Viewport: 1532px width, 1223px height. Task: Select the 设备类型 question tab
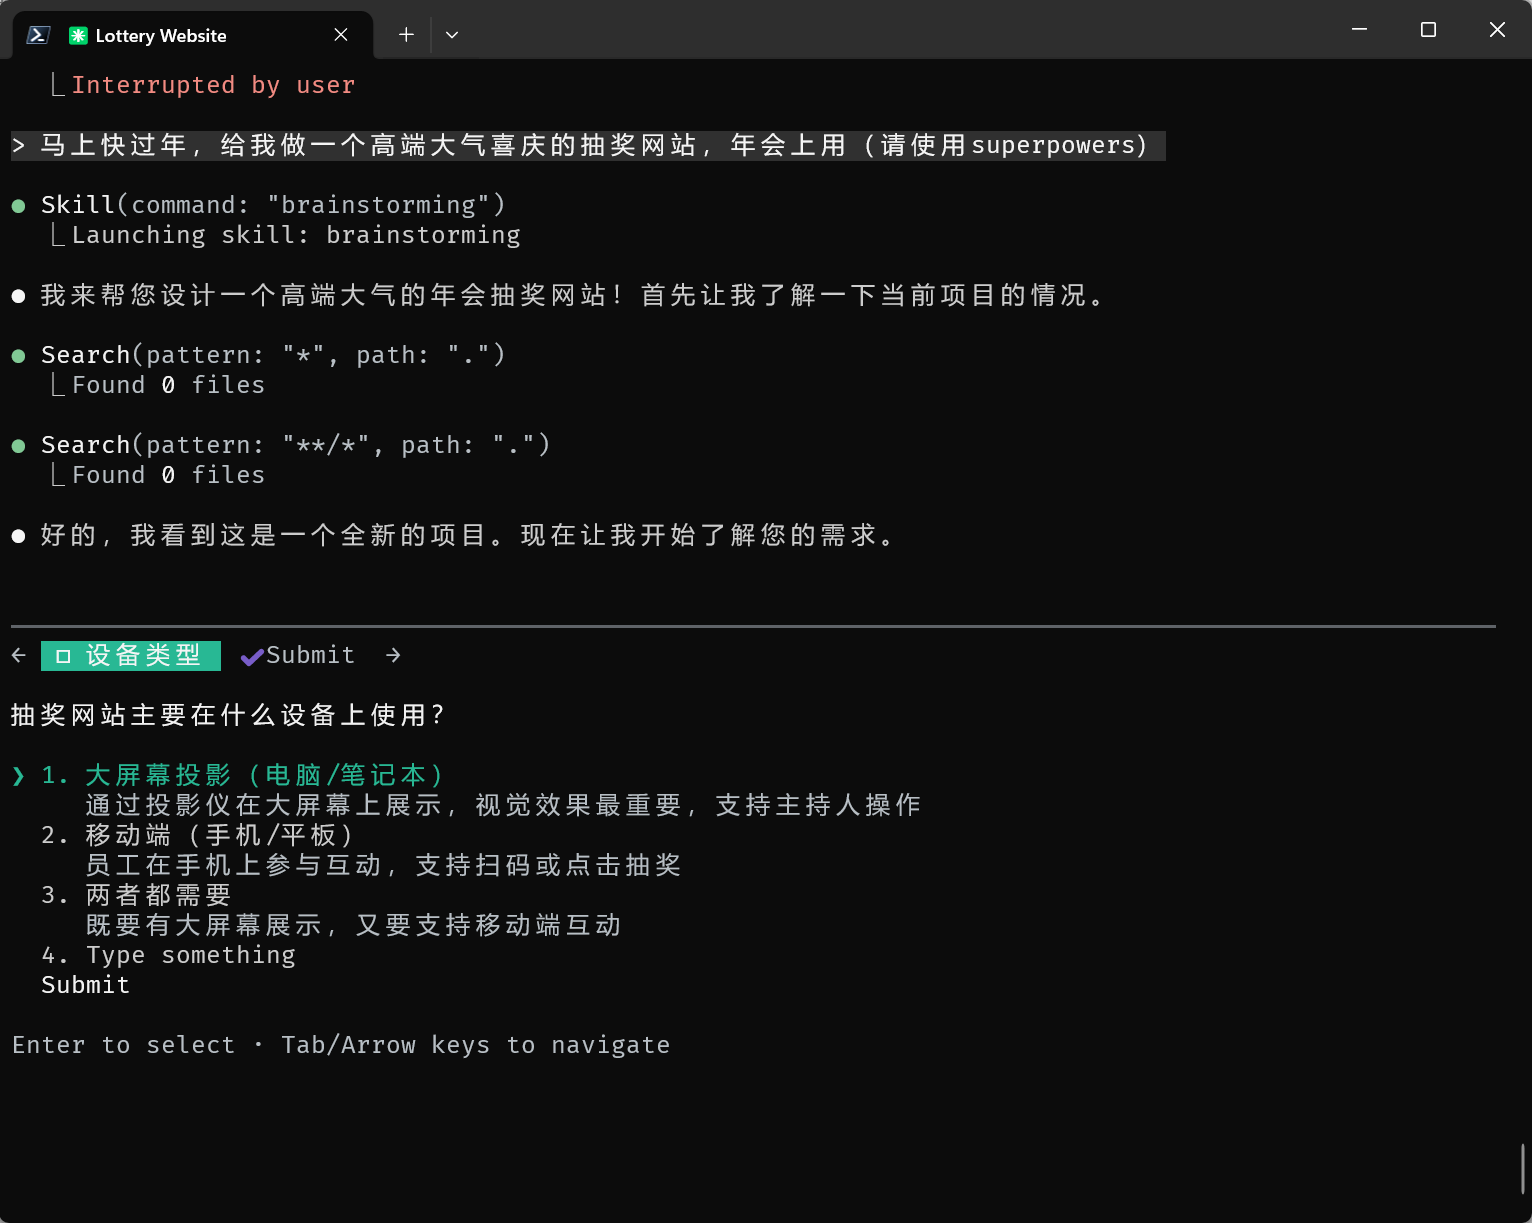131,656
